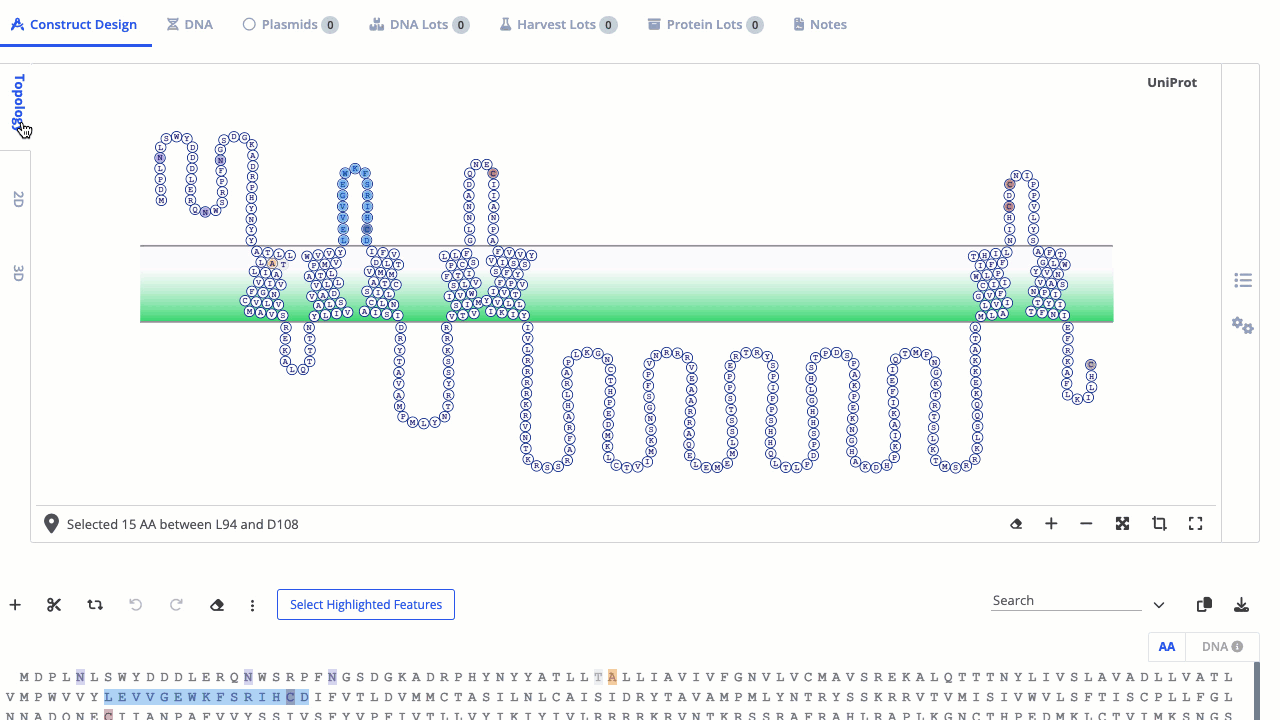Open the three-dot more options menu
This screenshot has height=720, width=1280.
(253, 605)
